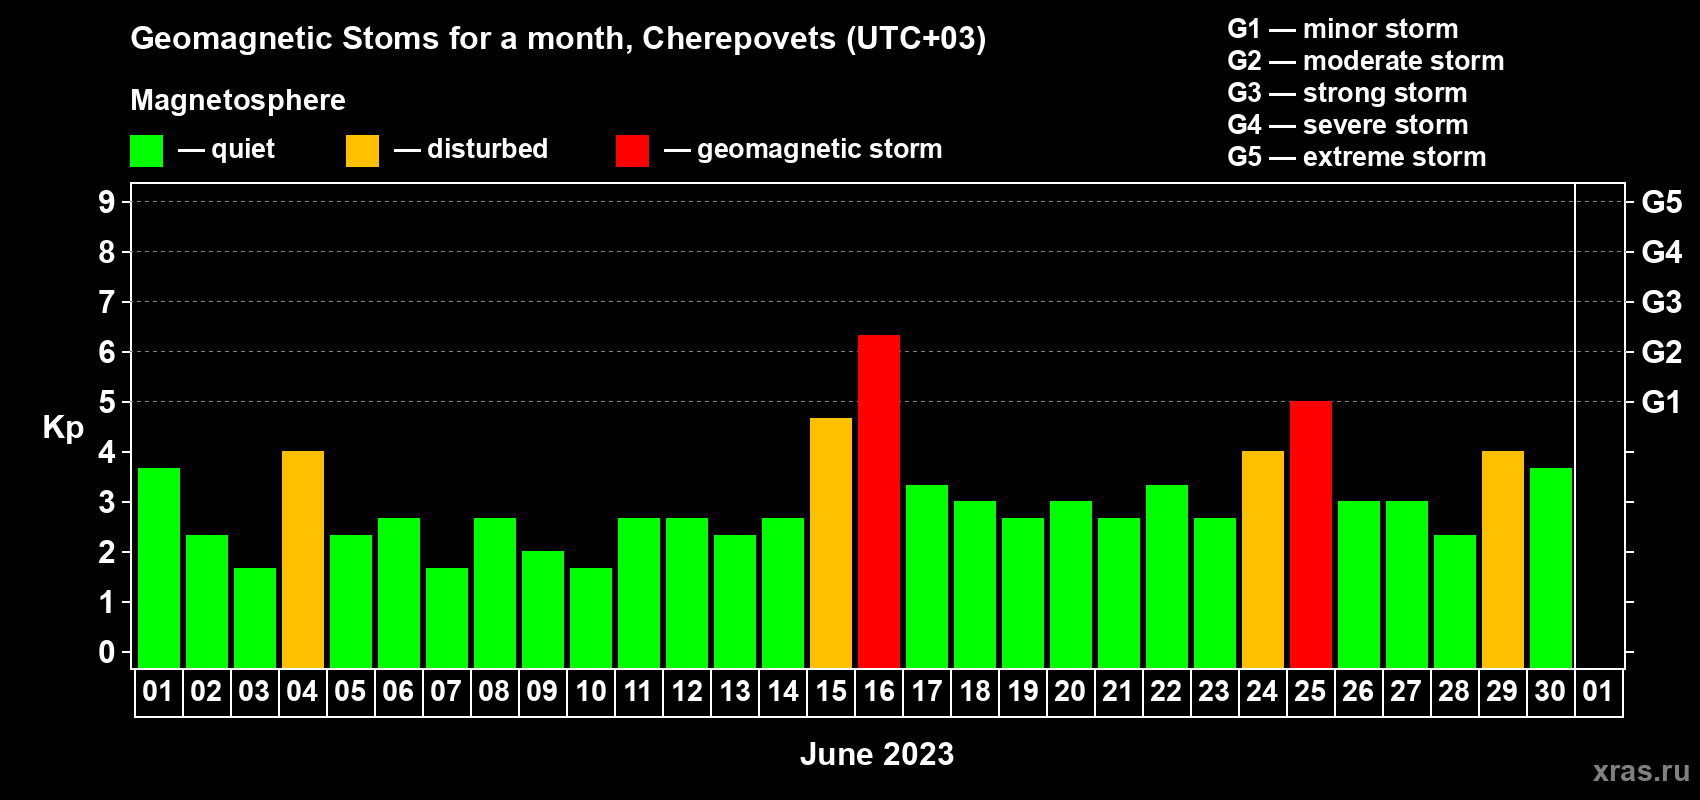1700x800 pixels.
Task: Click the G3 label on the right axis
Action: (1662, 302)
